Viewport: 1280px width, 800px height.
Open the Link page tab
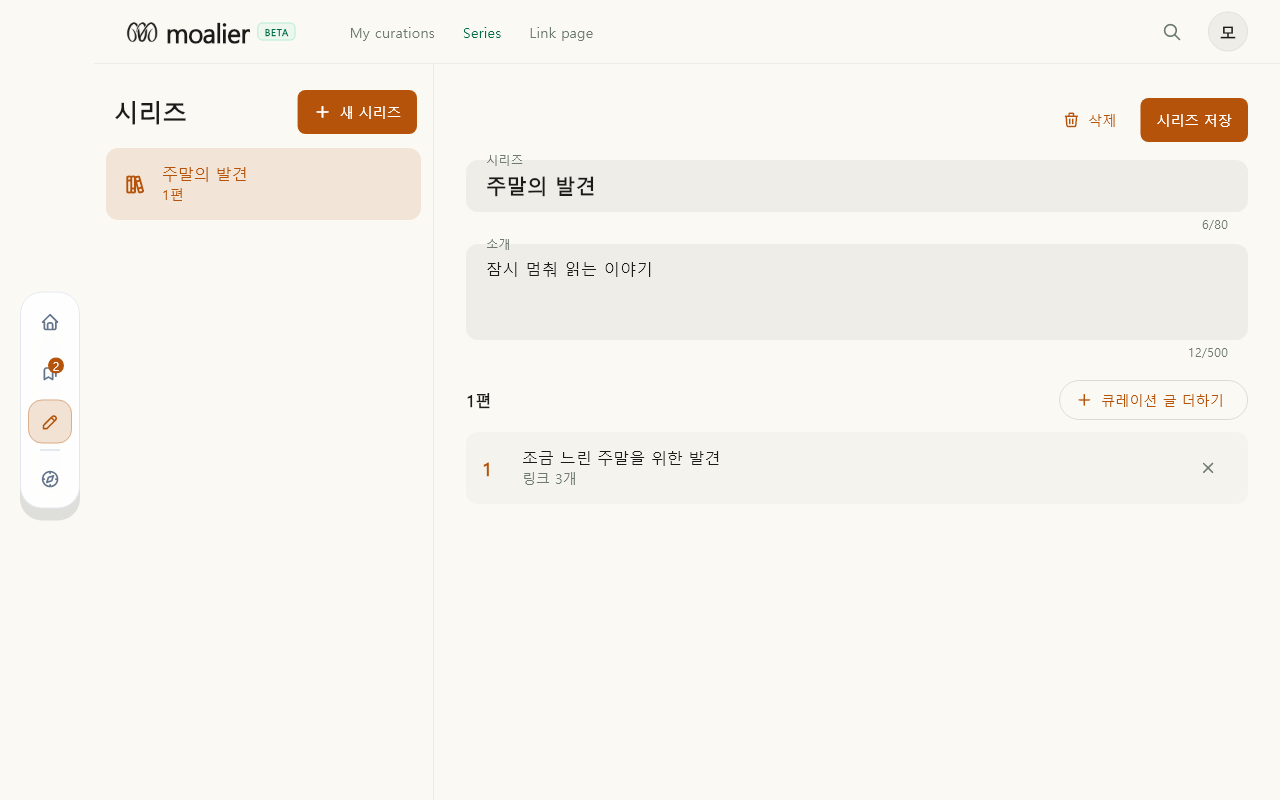[x=561, y=33]
